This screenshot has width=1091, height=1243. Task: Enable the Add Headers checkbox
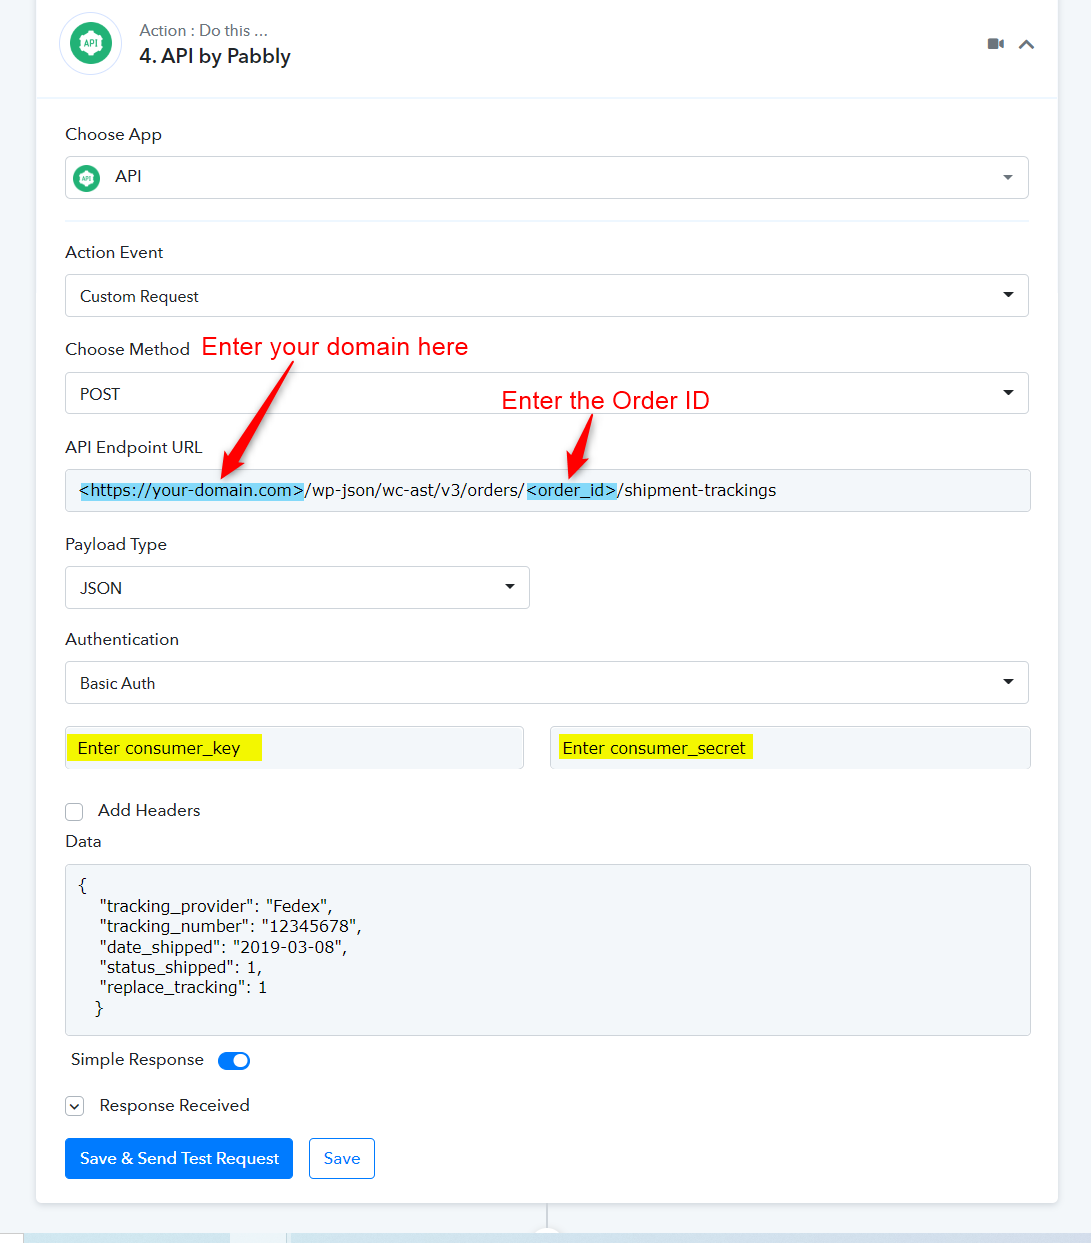click(x=74, y=811)
